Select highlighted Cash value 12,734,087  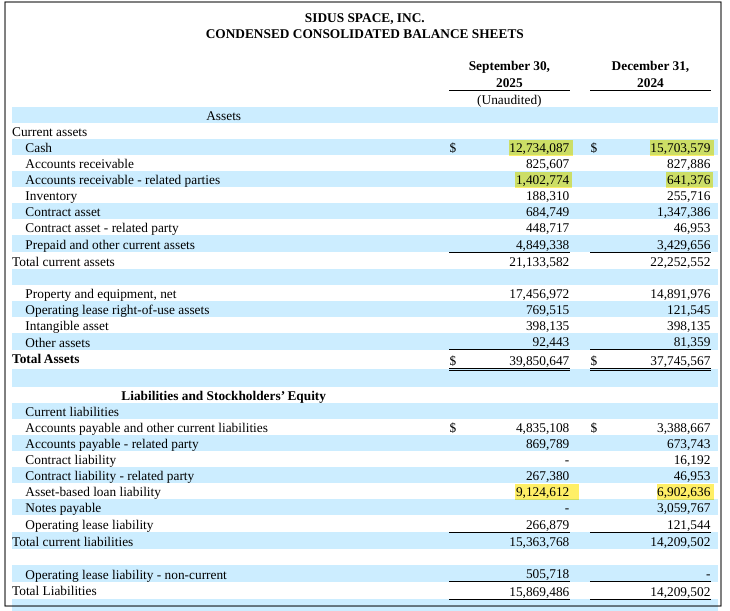point(539,148)
